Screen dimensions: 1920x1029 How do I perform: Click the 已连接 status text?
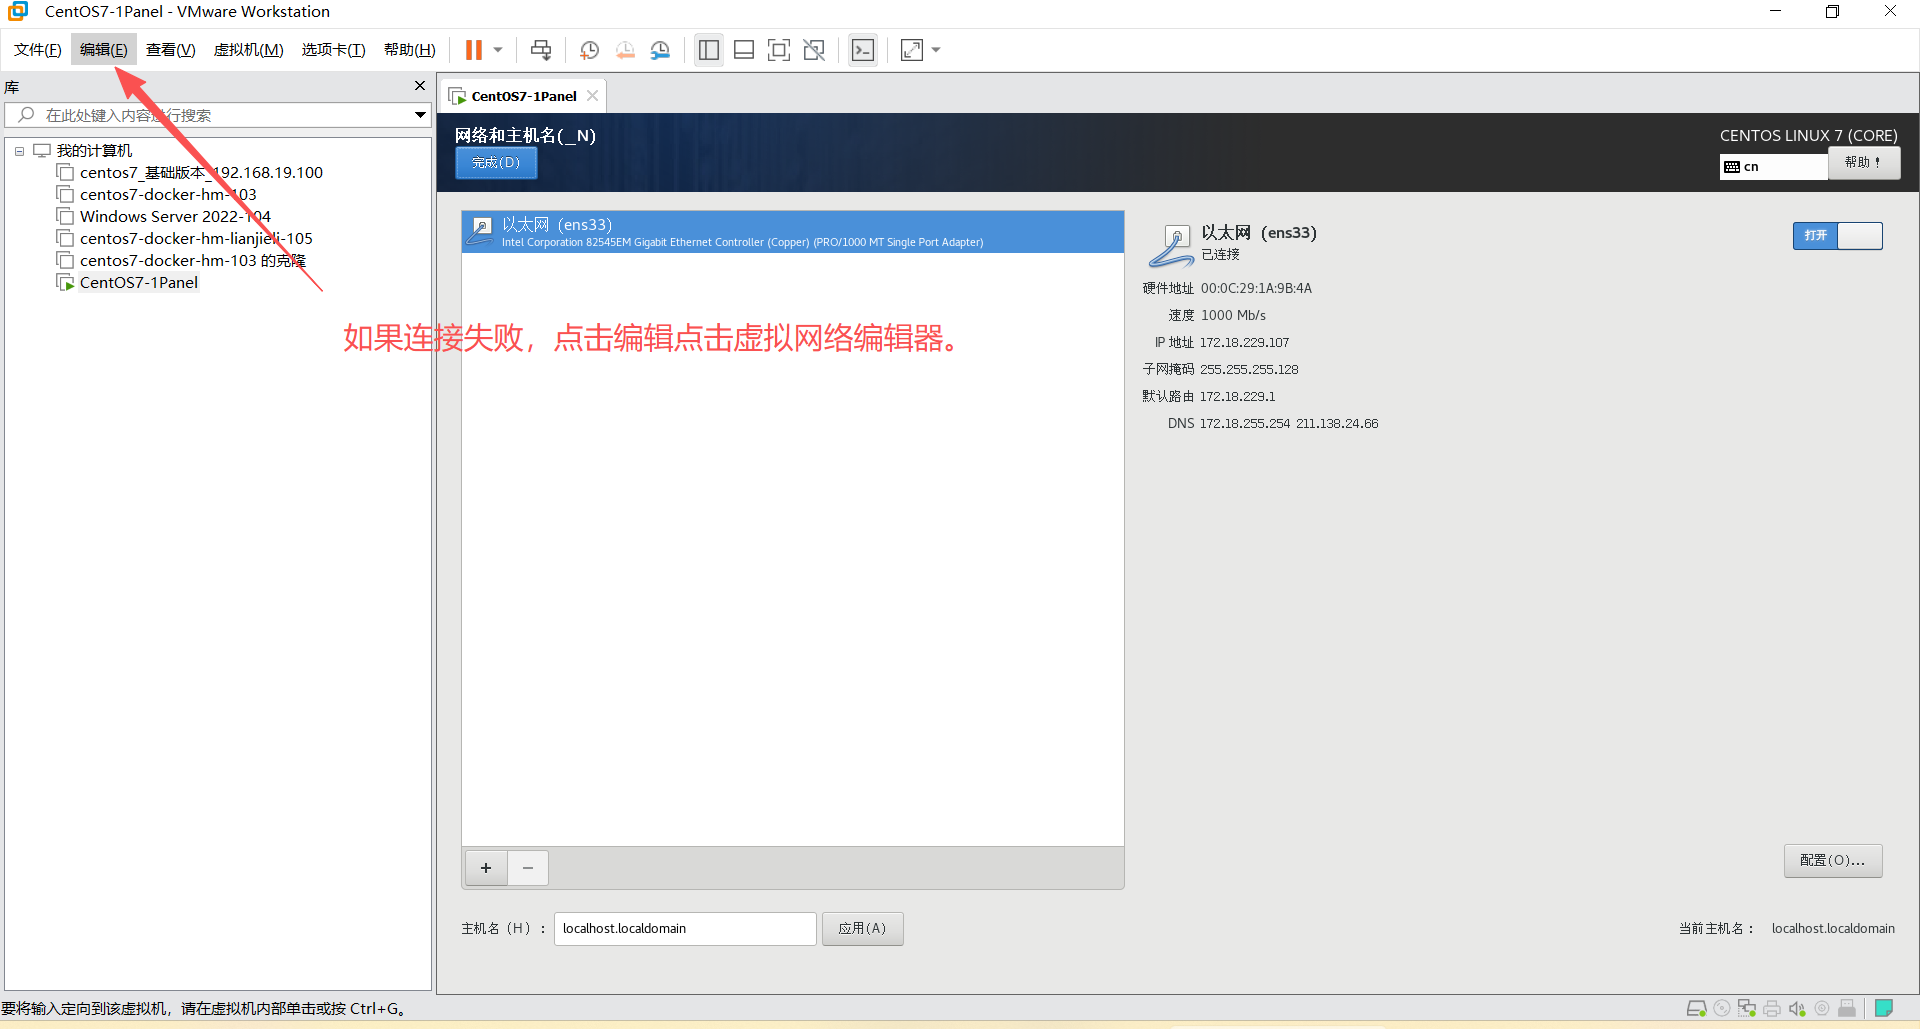[1220, 255]
